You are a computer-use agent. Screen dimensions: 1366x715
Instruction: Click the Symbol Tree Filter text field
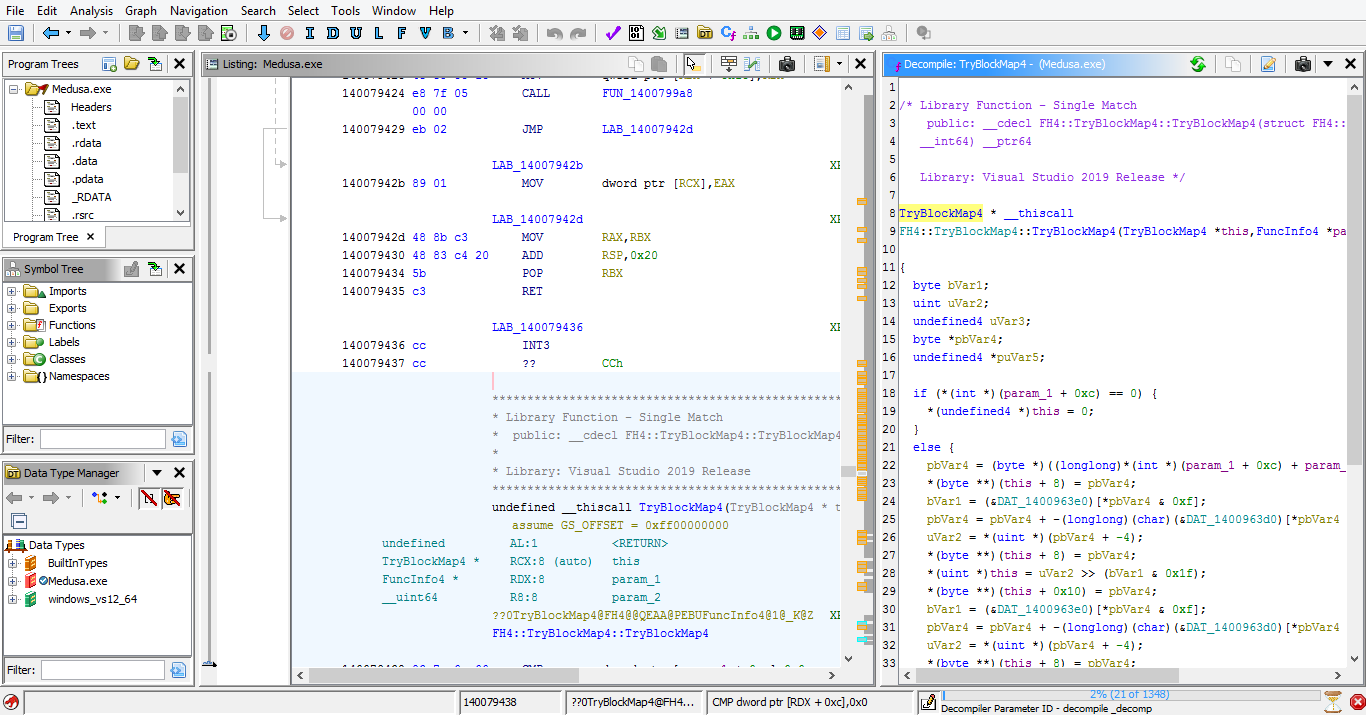pyautogui.click(x=102, y=439)
